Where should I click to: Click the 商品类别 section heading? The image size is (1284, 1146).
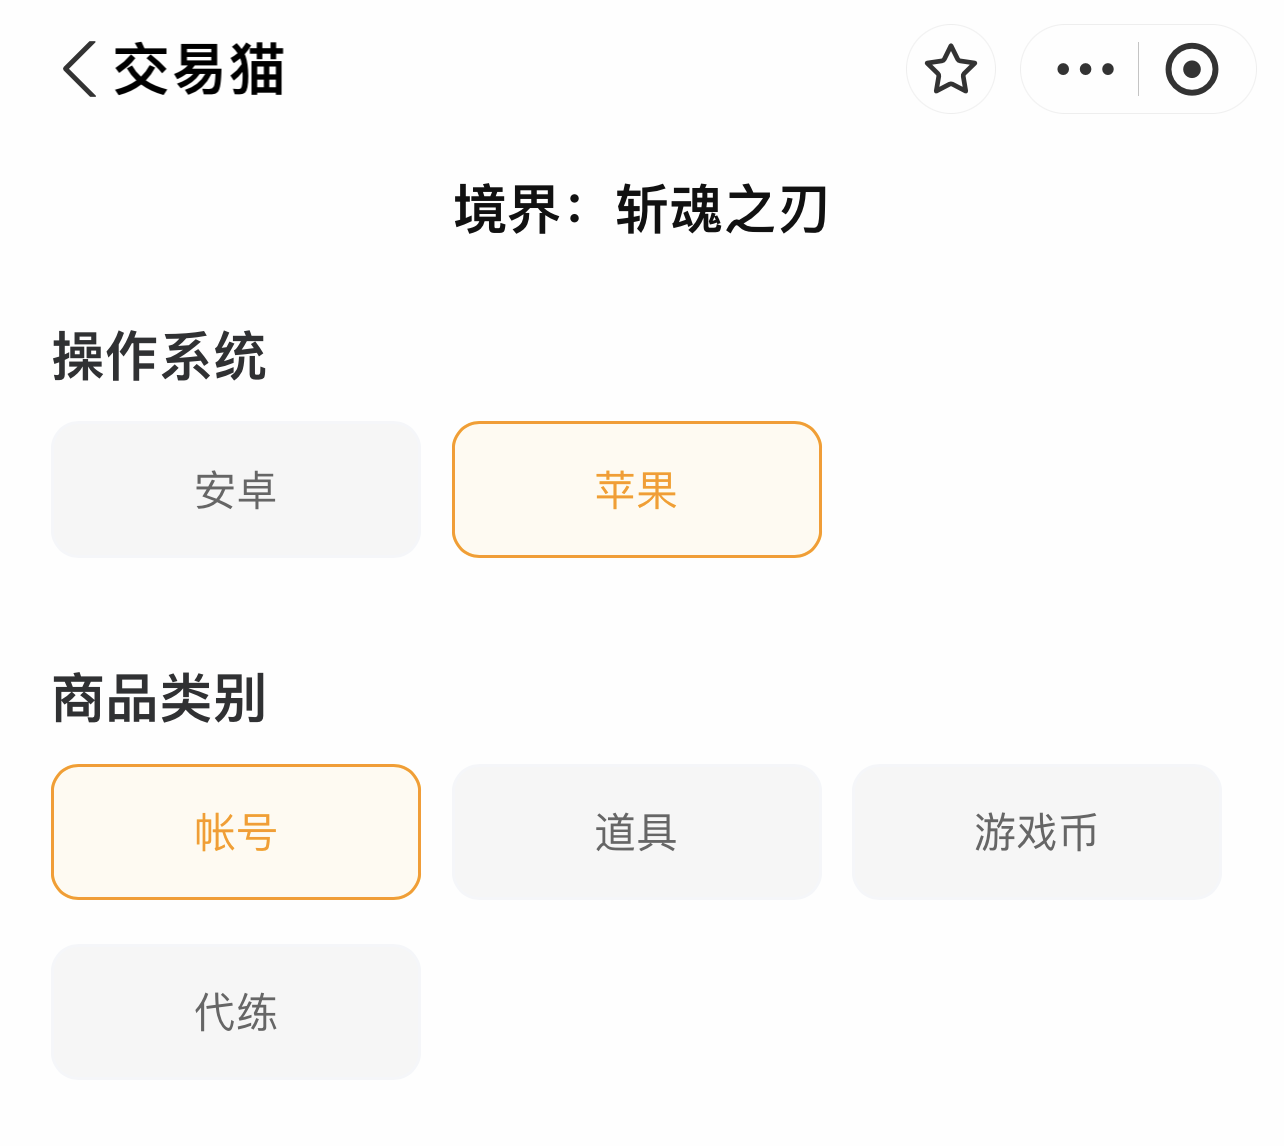click(159, 698)
